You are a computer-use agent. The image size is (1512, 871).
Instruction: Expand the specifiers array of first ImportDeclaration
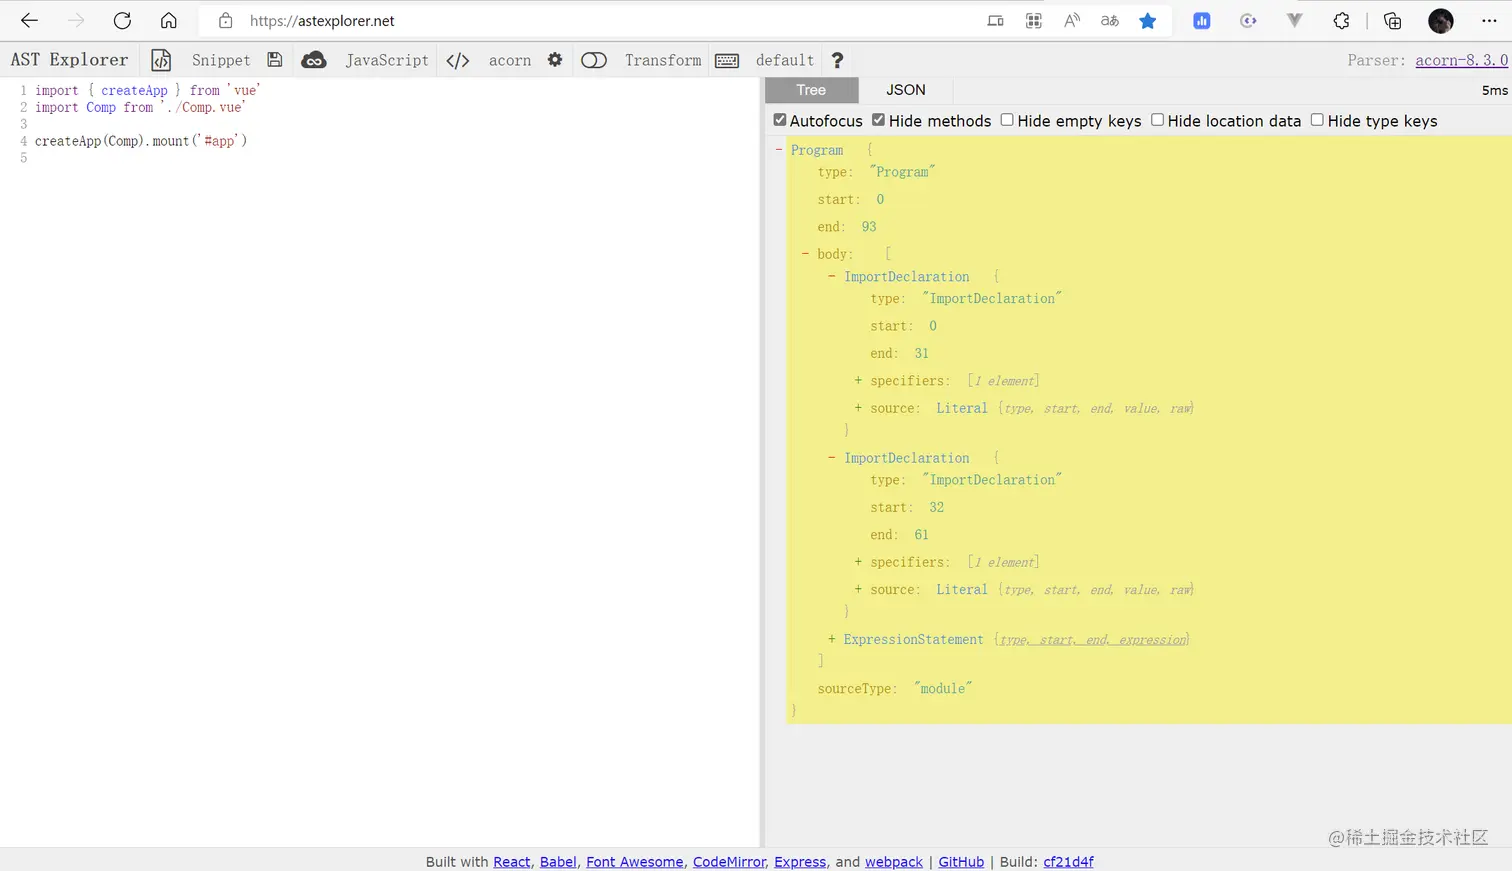pyautogui.click(x=857, y=380)
